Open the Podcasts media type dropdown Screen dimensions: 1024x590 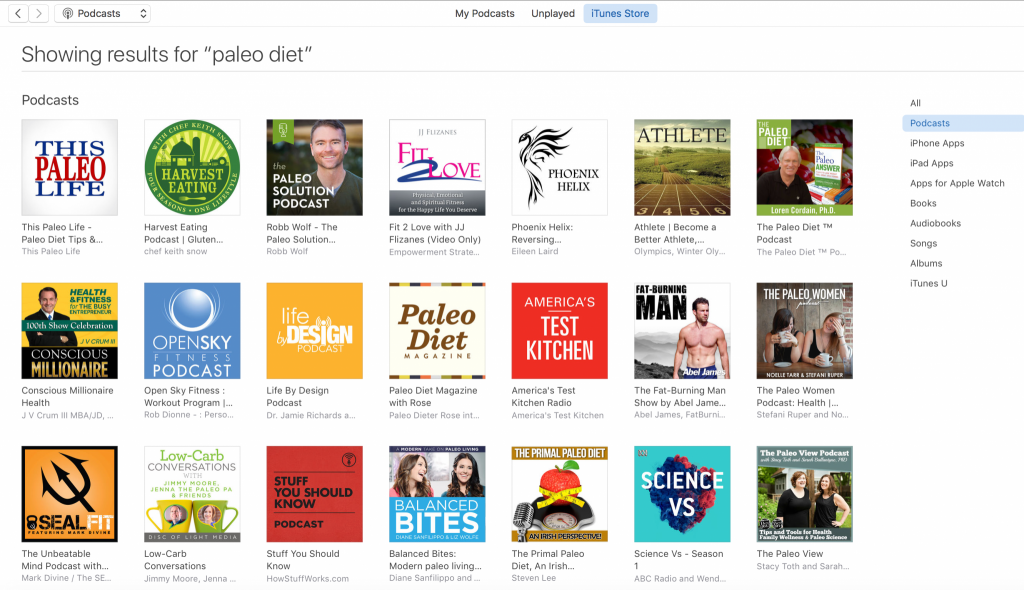(103, 13)
